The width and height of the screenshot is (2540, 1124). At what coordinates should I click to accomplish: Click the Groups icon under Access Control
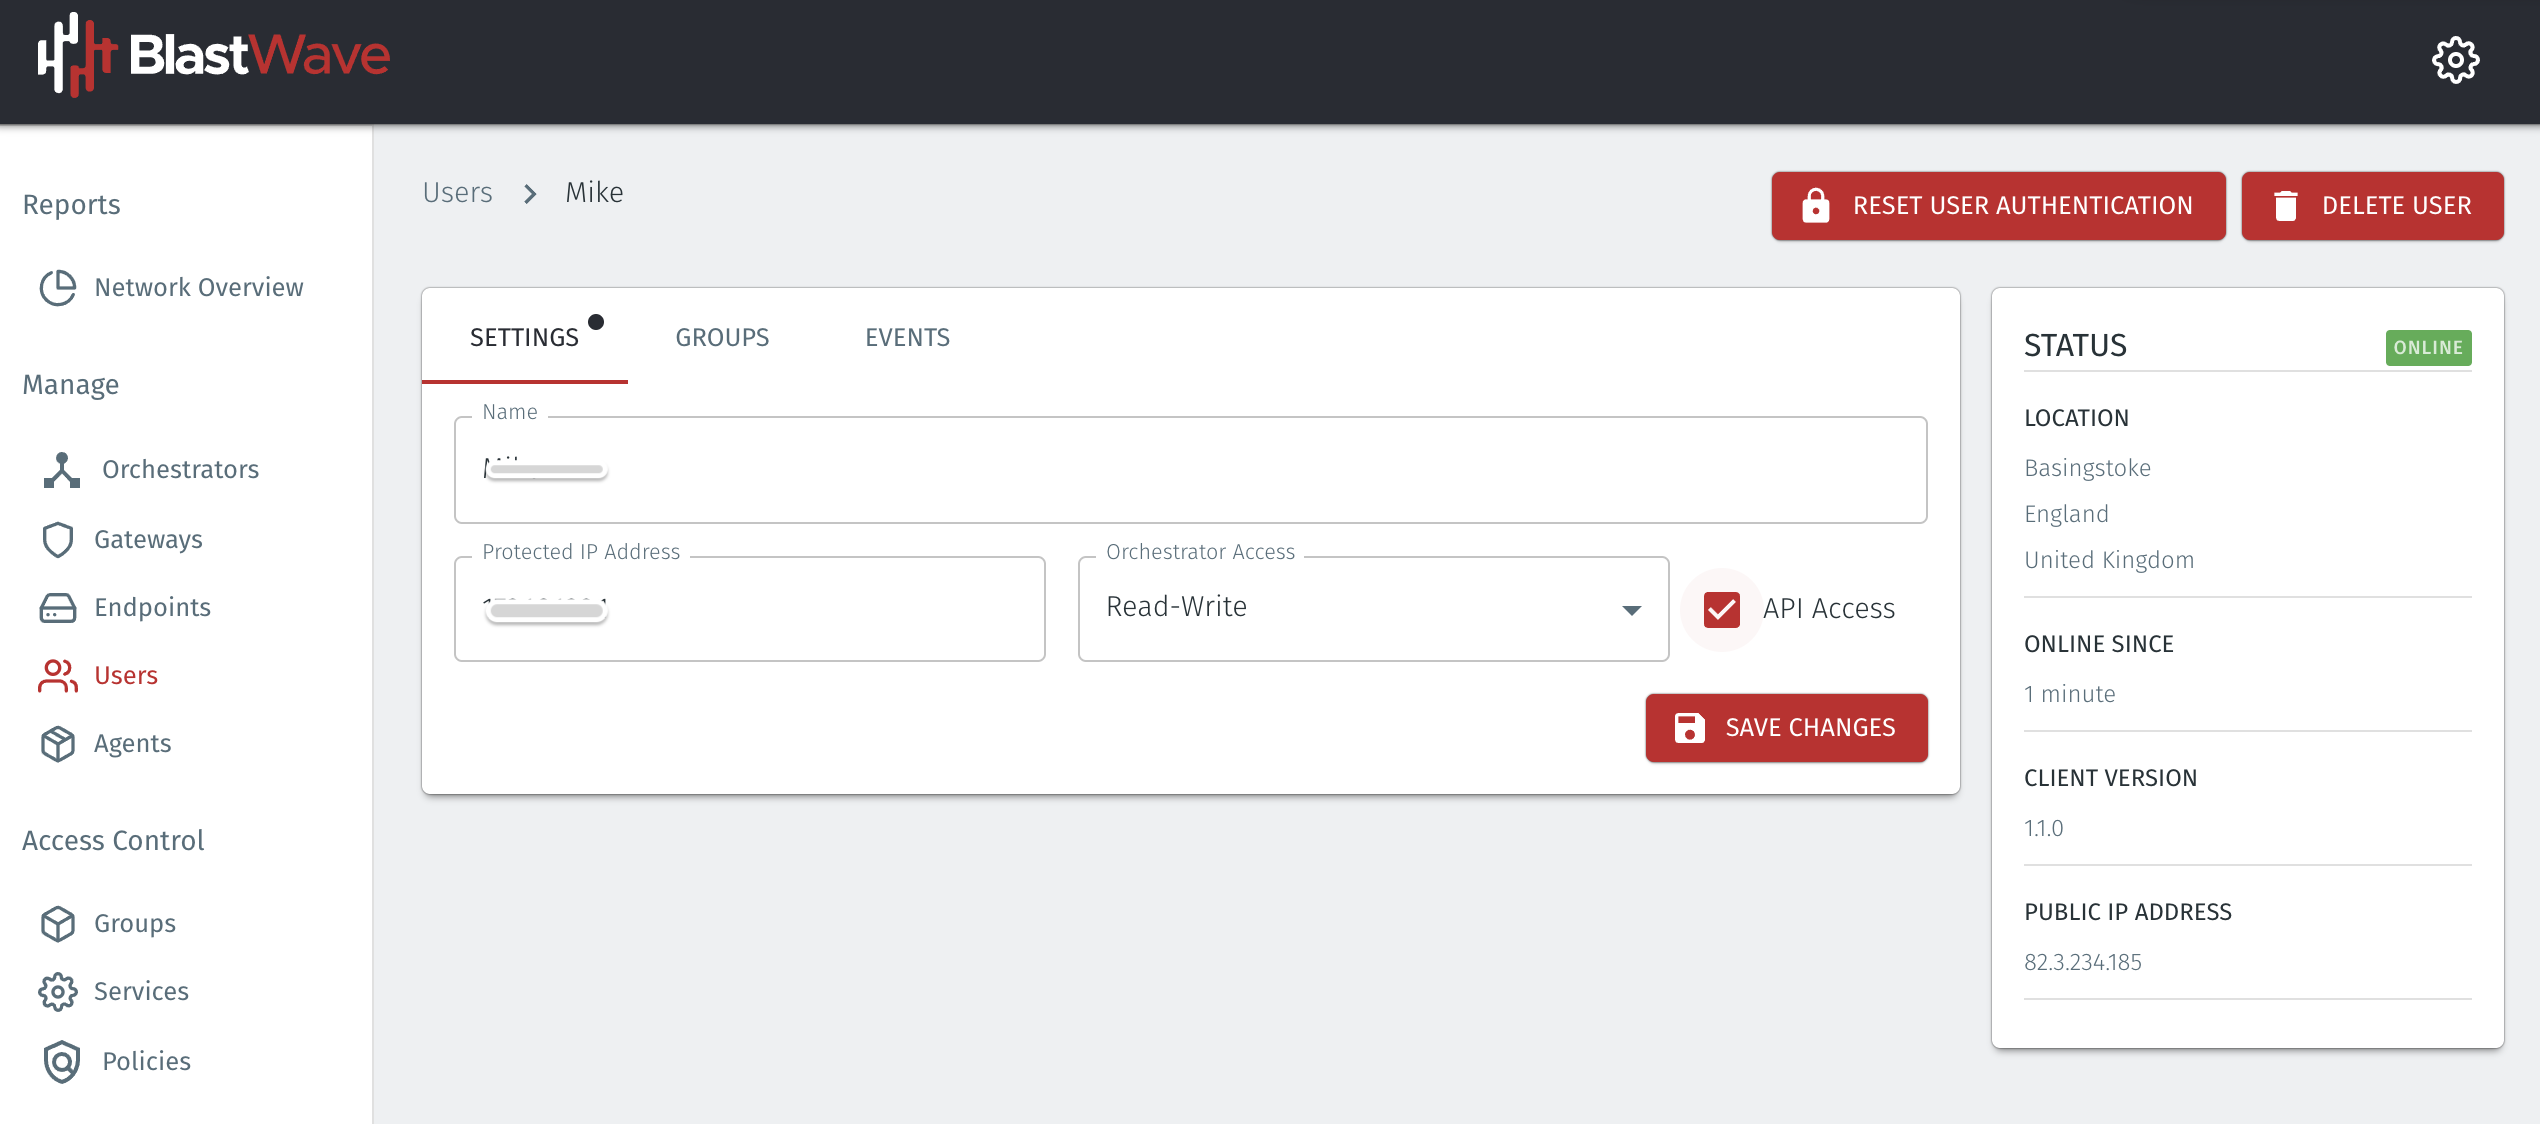tap(58, 923)
